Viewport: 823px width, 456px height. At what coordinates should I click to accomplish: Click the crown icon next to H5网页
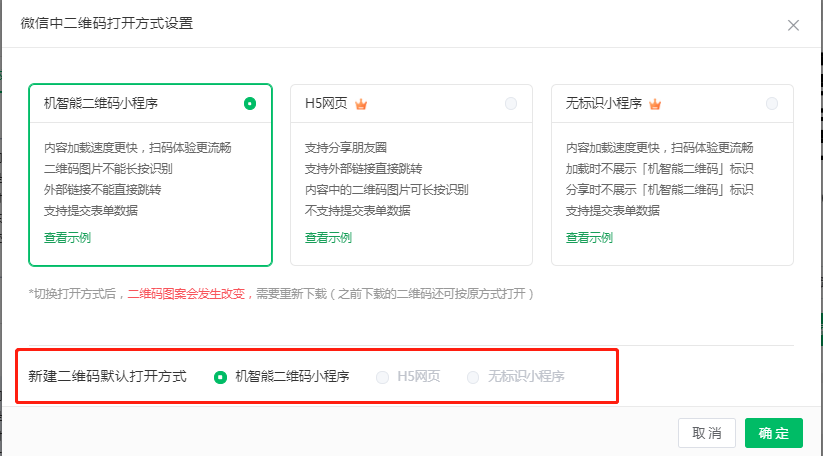pos(361,104)
